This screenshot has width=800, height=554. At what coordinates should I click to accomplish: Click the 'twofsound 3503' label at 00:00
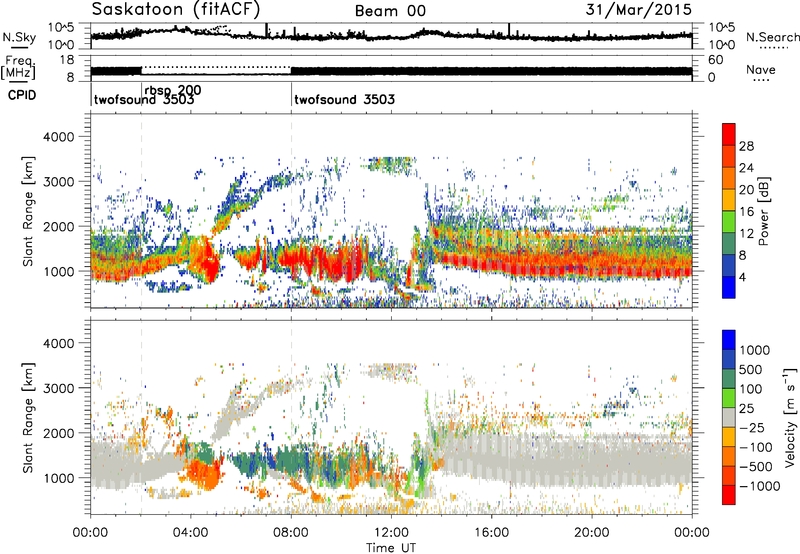(144, 100)
